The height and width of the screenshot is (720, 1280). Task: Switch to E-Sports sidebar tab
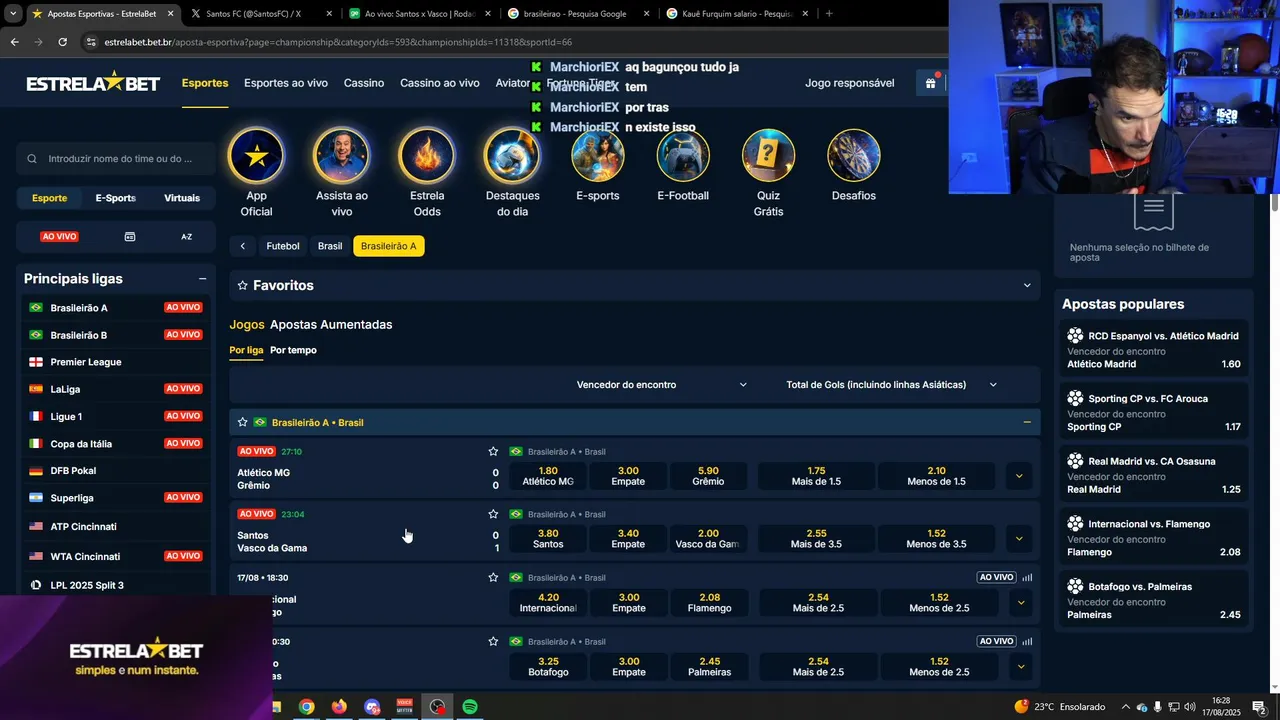(x=115, y=198)
